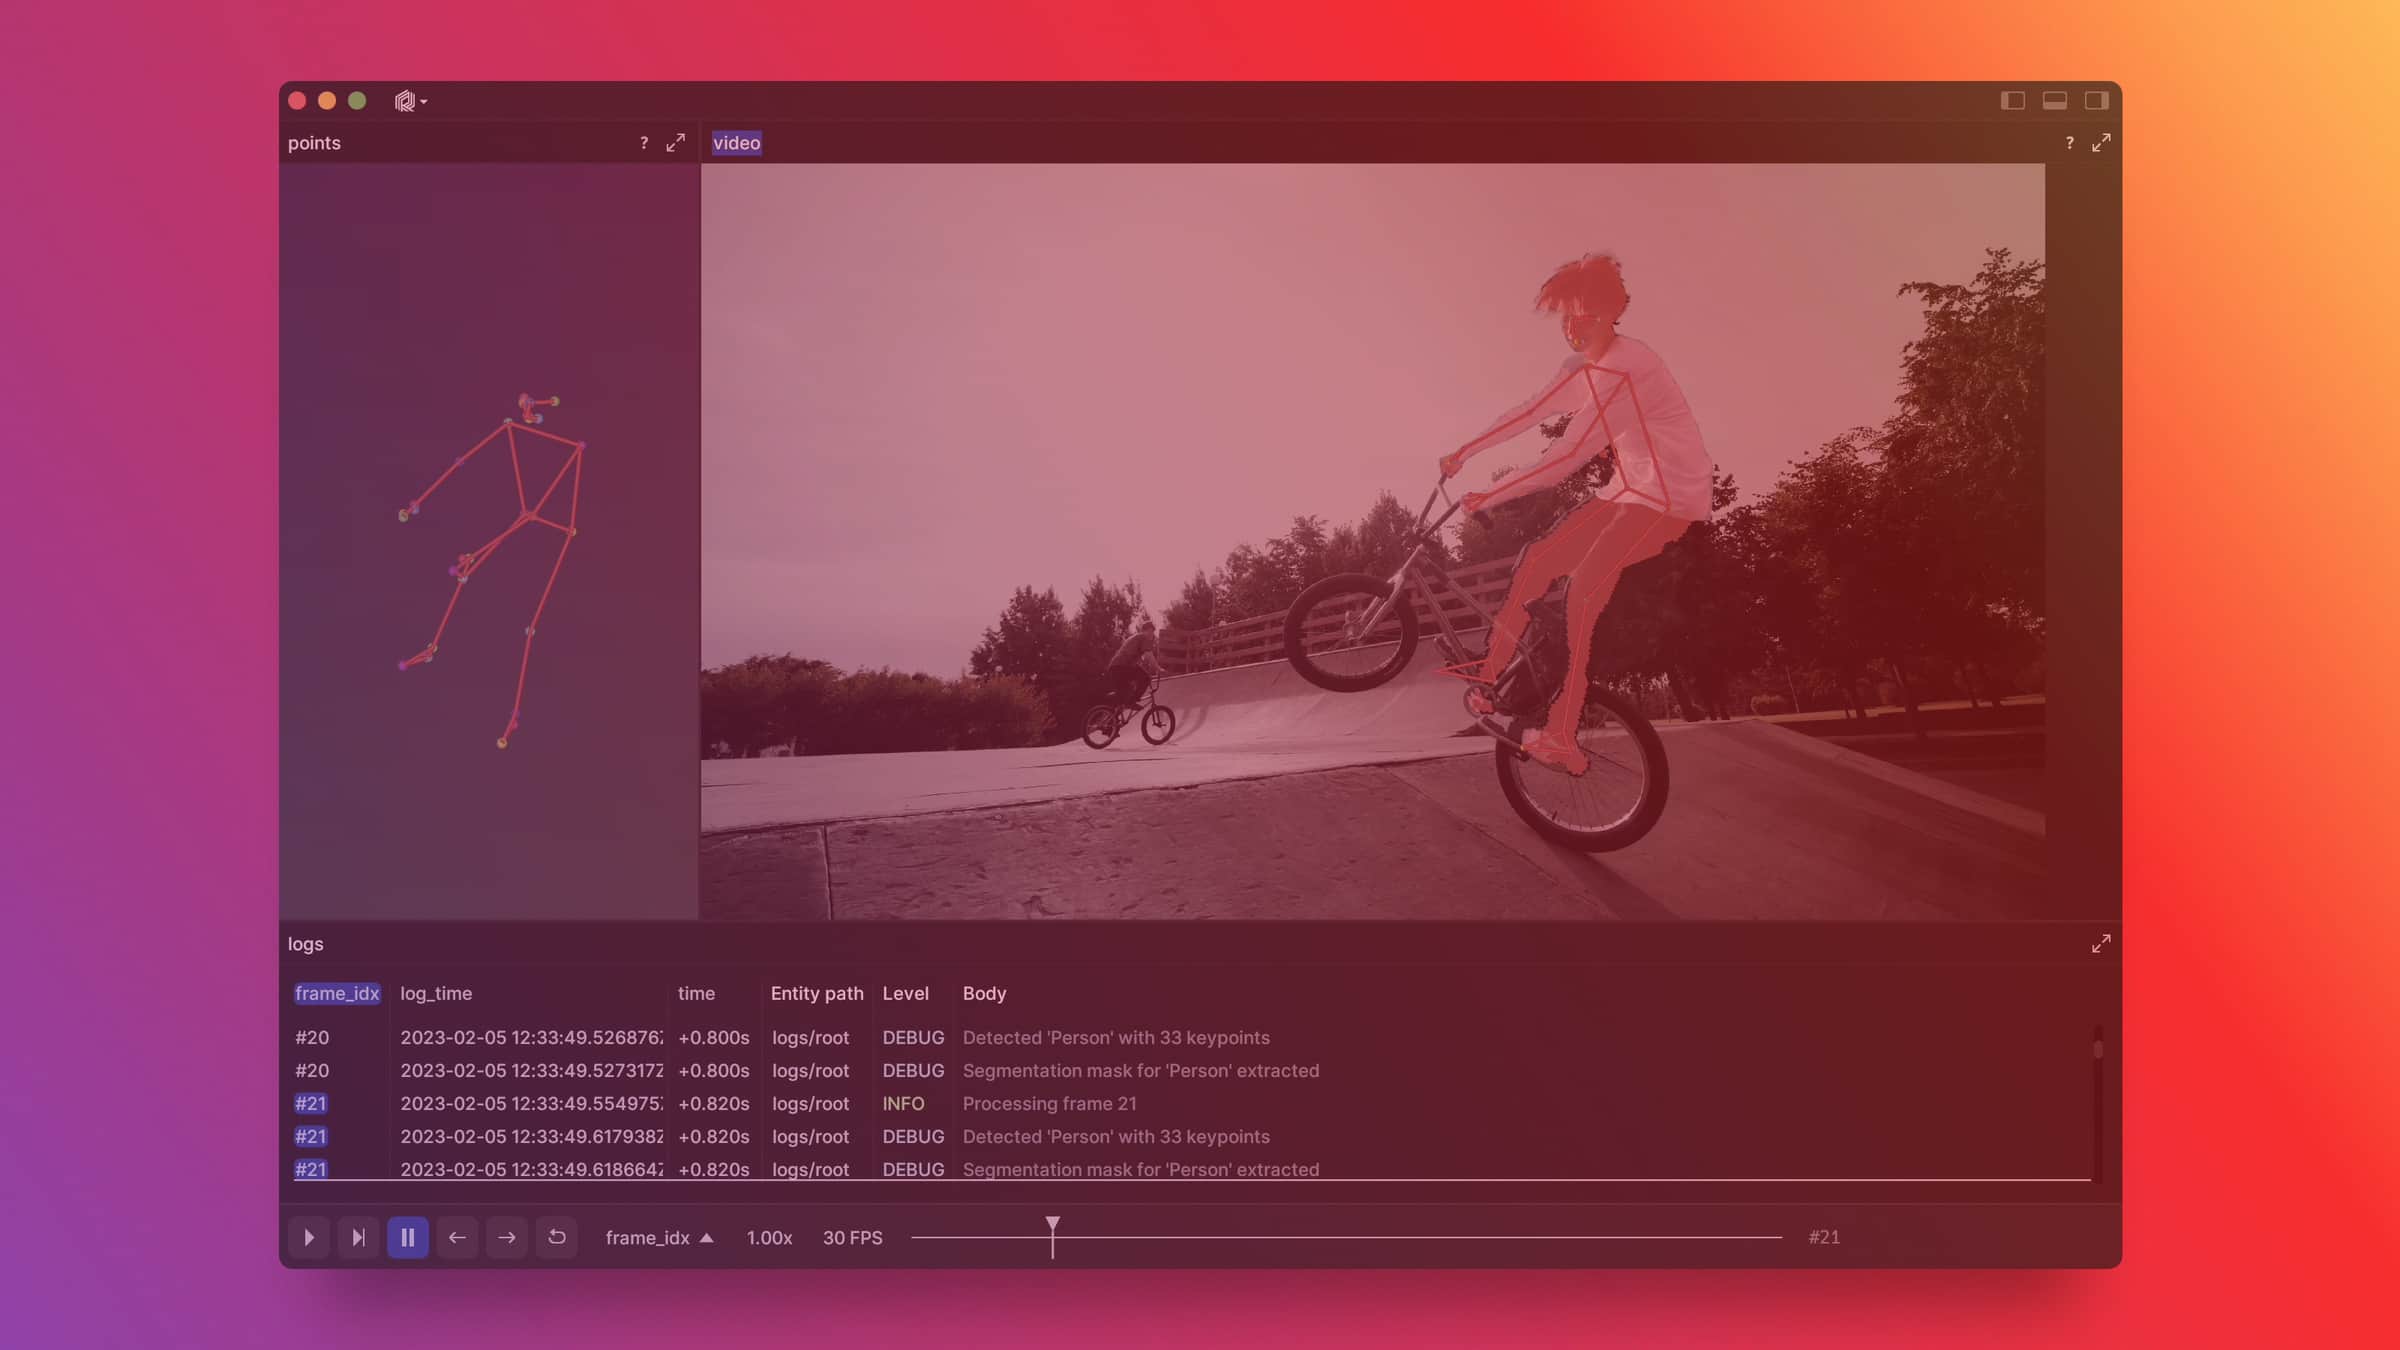
Task: Click the frame_idx column header
Action: [x=337, y=993]
